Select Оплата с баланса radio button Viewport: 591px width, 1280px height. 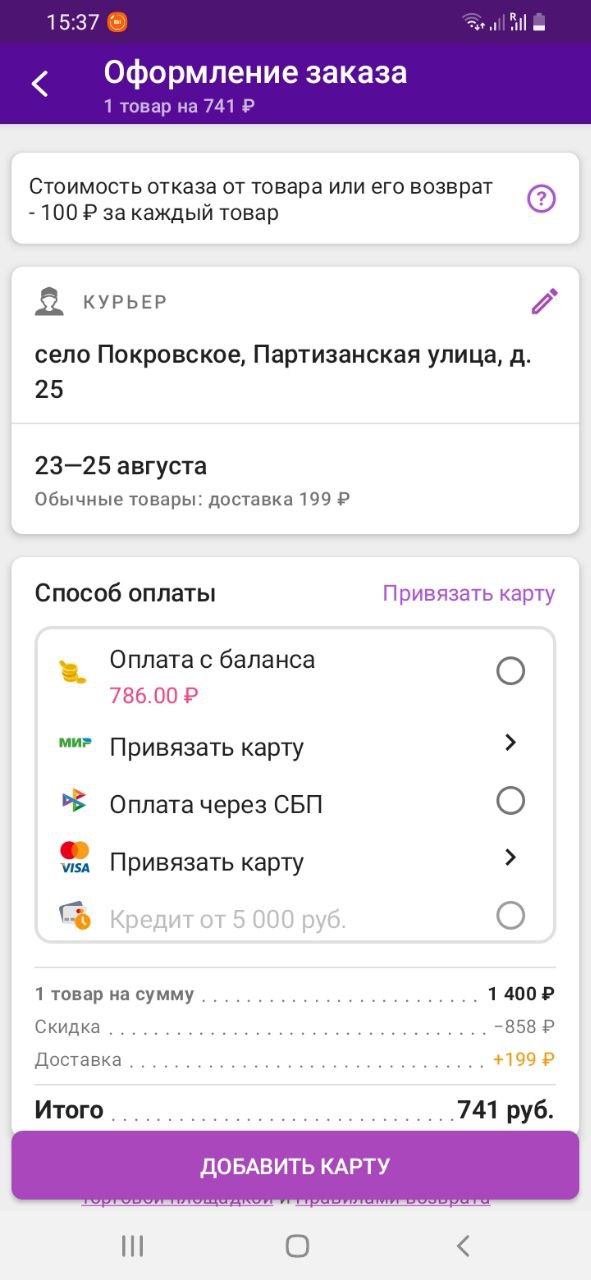[x=510, y=671]
